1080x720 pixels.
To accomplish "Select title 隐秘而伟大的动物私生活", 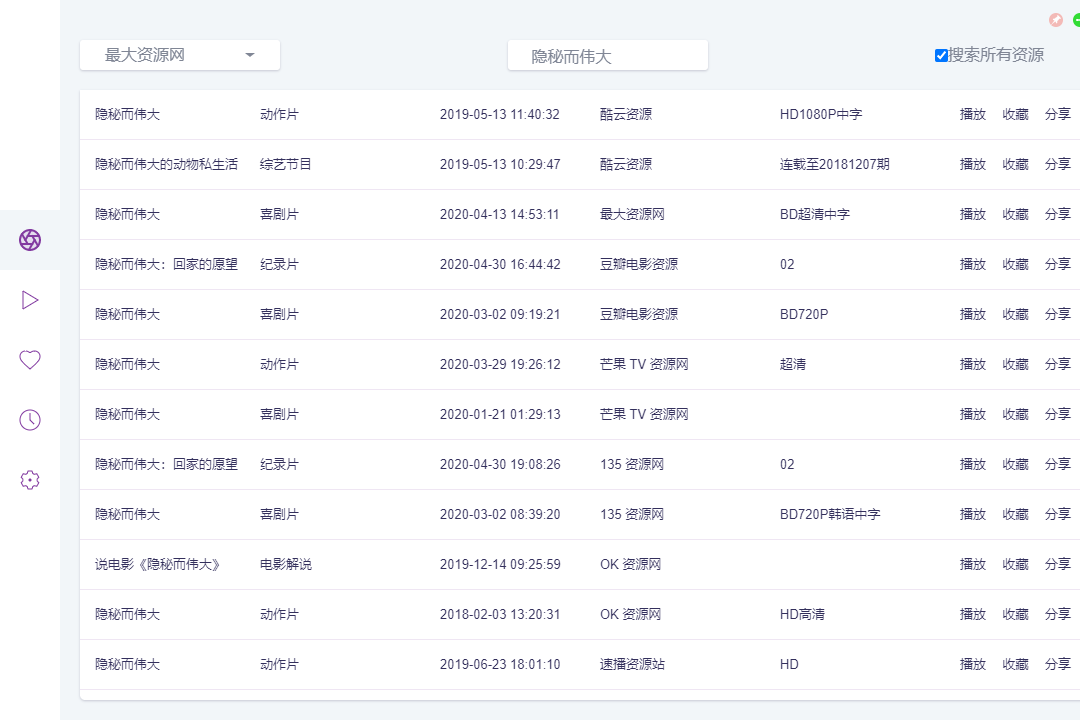I will 166,164.
